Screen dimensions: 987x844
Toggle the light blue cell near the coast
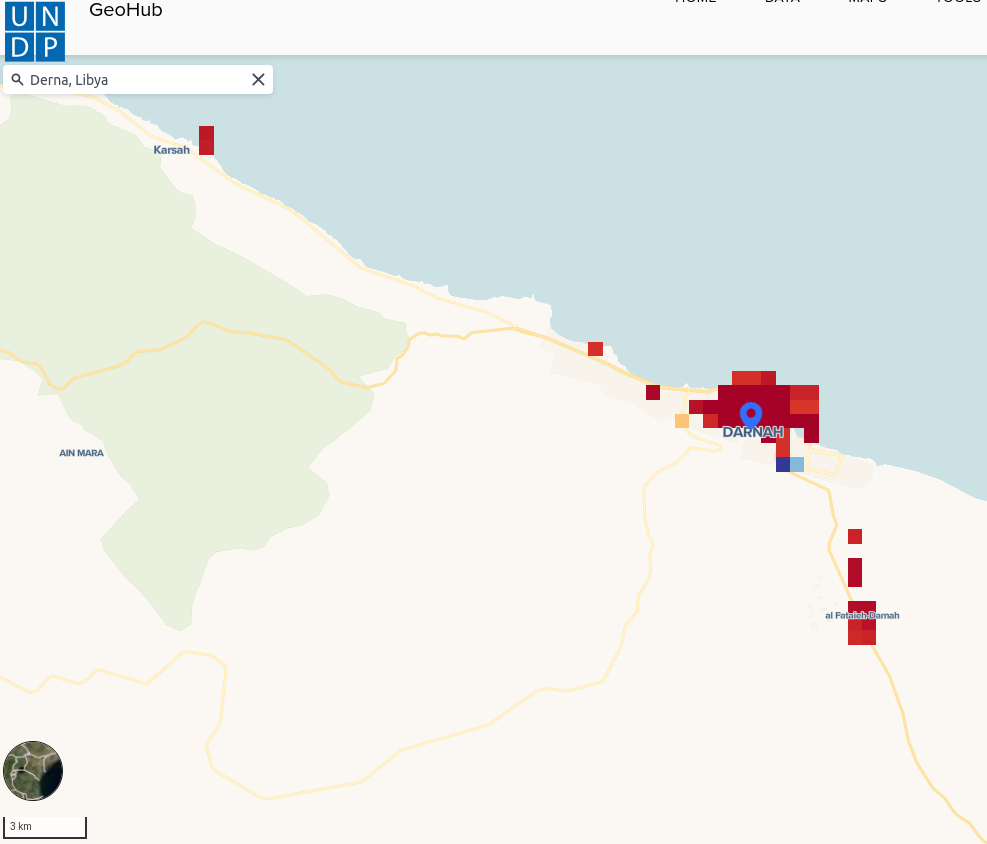[797, 464]
